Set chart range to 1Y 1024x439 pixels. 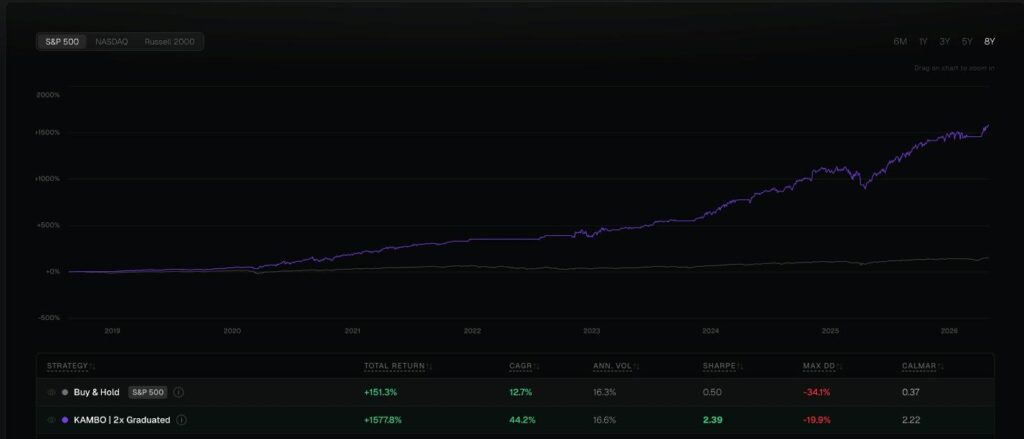[x=923, y=42]
